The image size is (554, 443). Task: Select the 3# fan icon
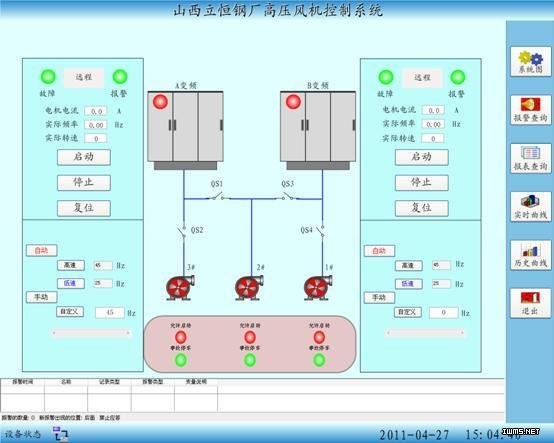(180, 288)
